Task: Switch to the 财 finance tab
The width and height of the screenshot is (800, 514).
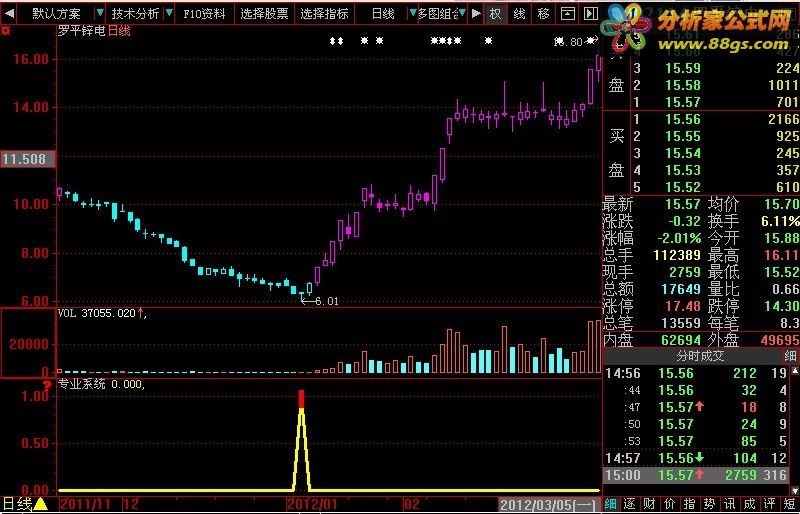Action: pos(649,504)
